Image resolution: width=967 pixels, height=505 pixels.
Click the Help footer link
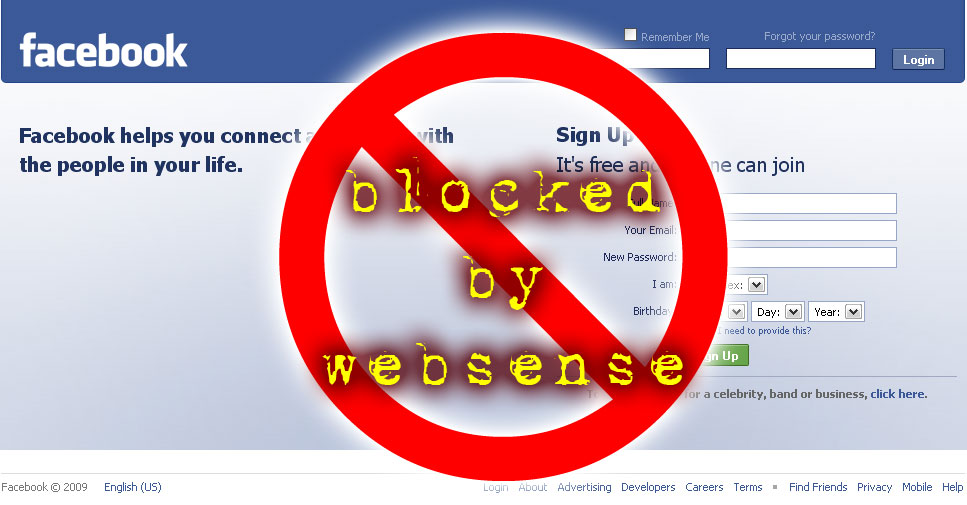point(952,487)
